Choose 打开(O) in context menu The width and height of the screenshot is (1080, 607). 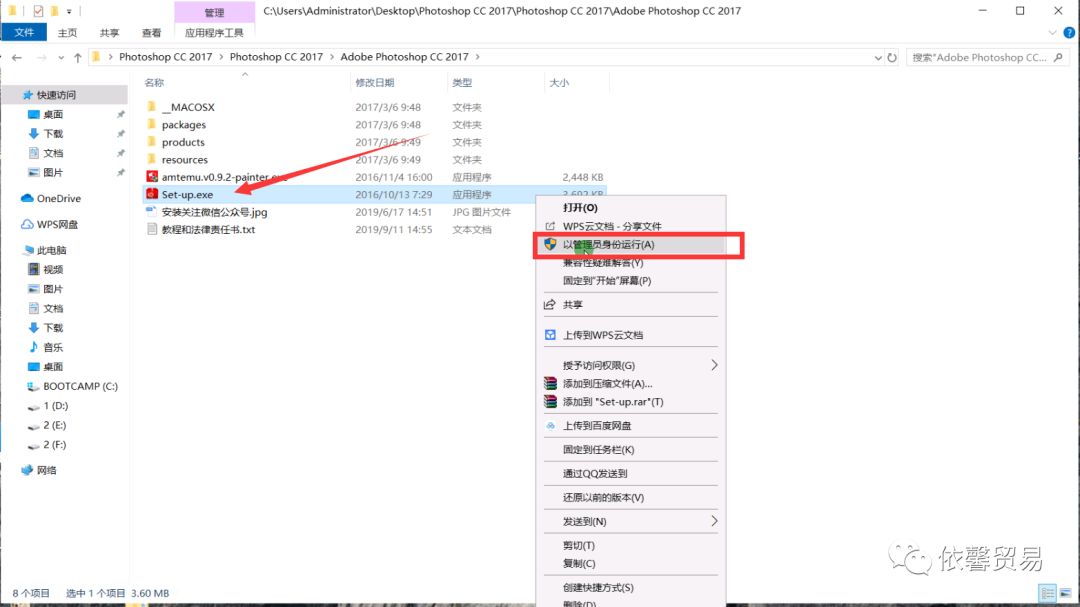(580, 207)
